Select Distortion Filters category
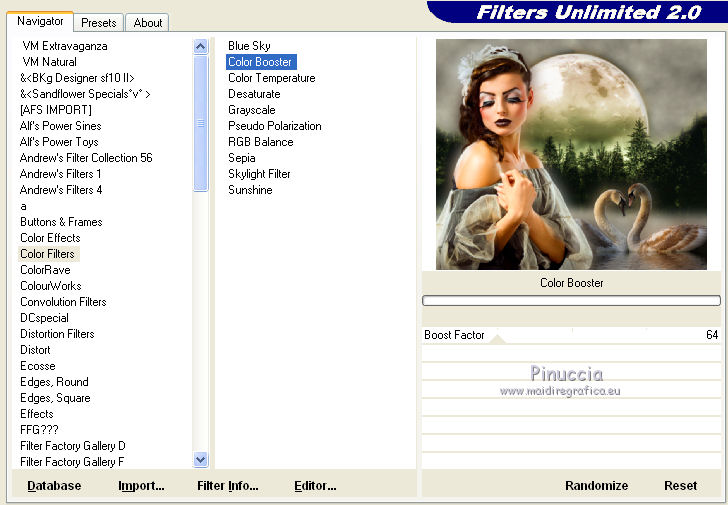The height and width of the screenshot is (505, 728). [57, 334]
